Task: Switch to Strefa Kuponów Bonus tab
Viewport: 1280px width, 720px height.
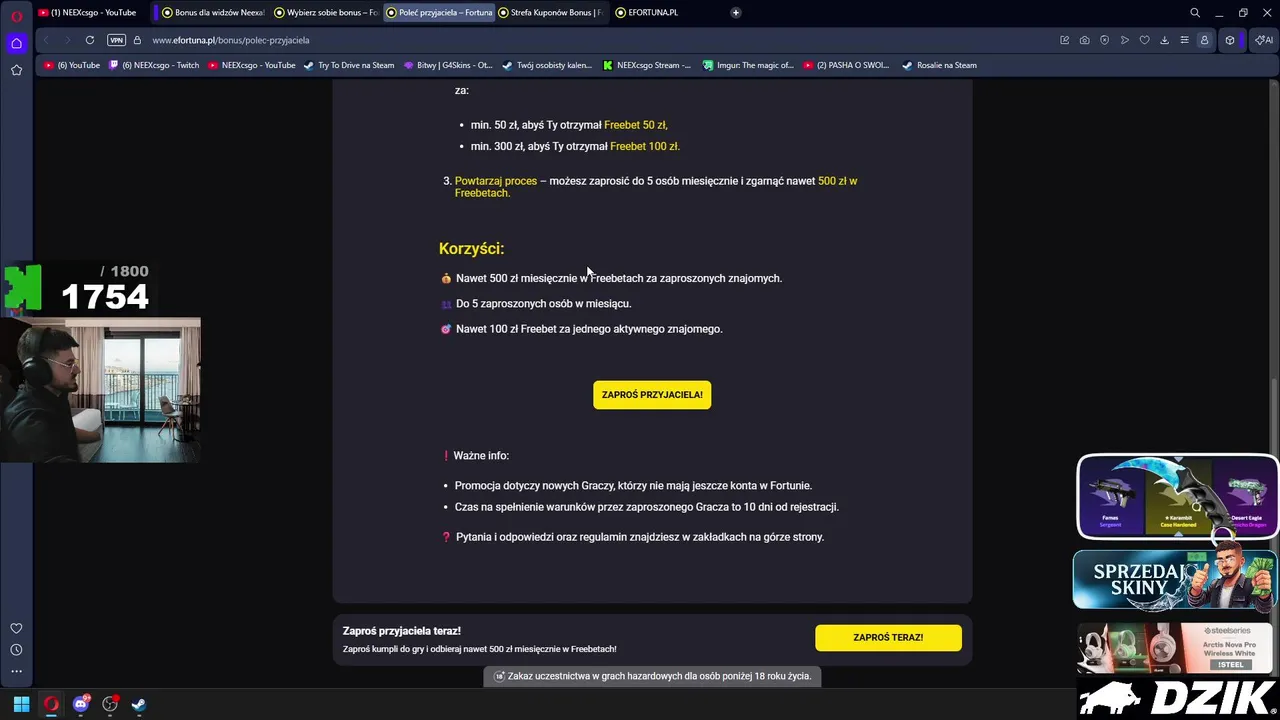Action: pos(551,13)
